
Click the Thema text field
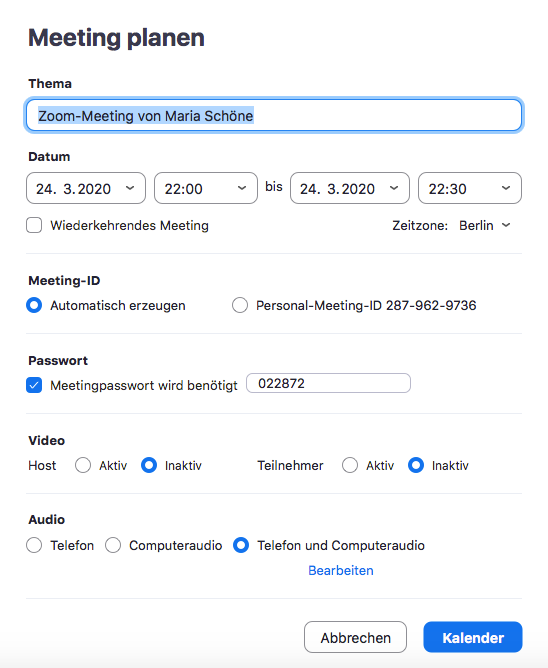coord(274,115)
